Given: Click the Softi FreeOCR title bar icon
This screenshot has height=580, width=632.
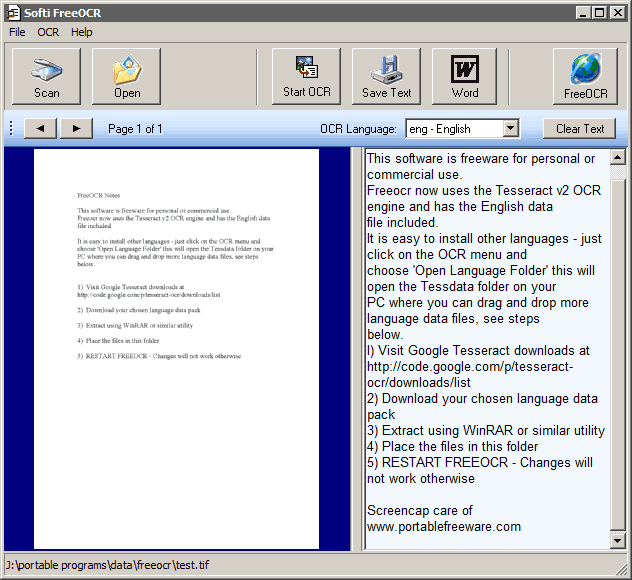Looking at the screenshot, I should point(14,13).
